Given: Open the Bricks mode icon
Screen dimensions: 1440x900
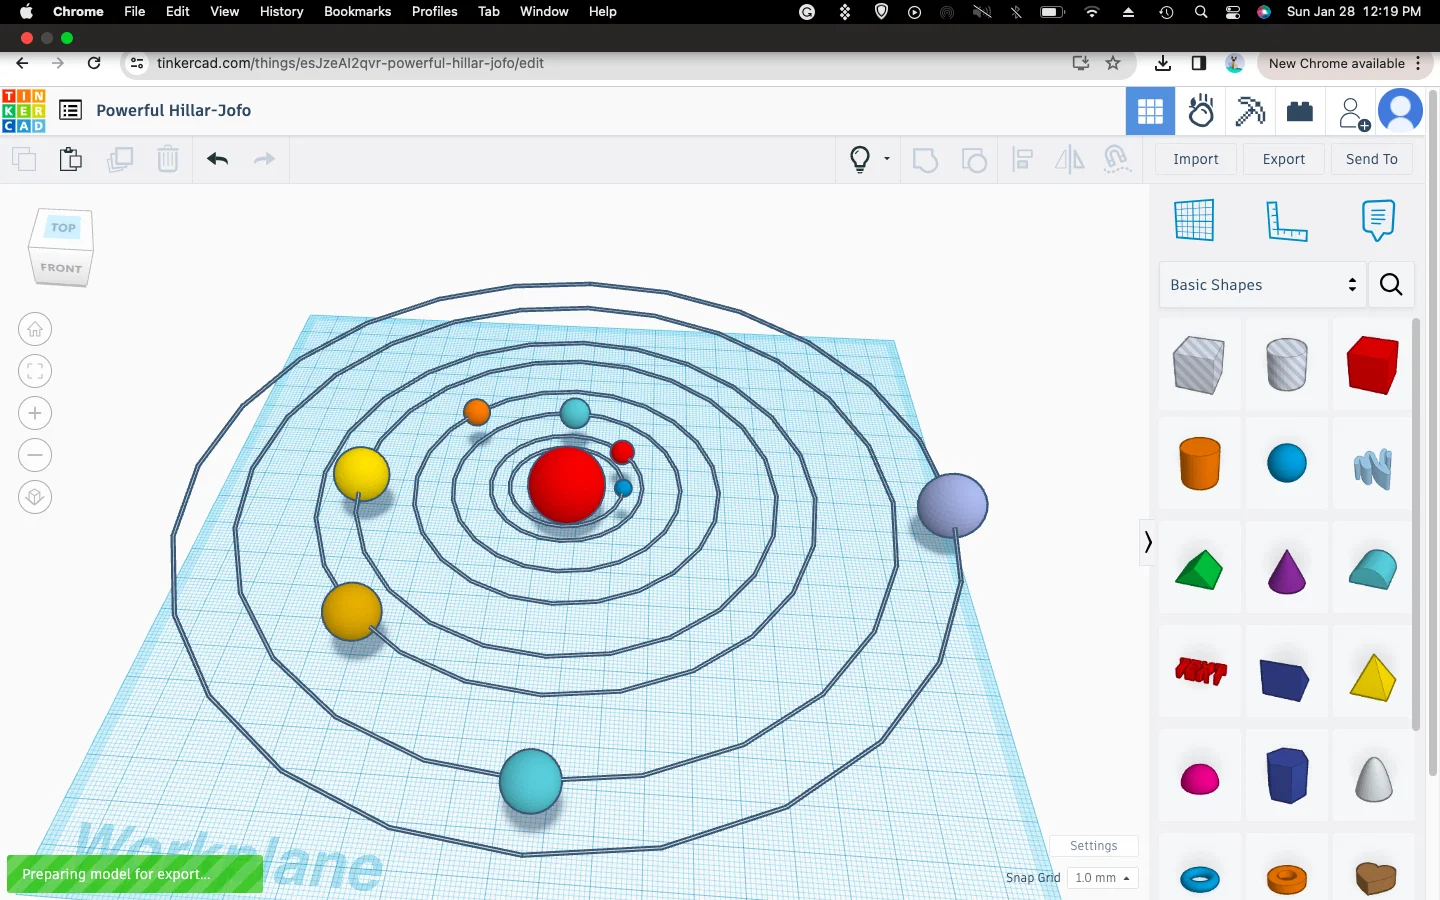Looking at the screenshot, I should [x=1300, y=111].
